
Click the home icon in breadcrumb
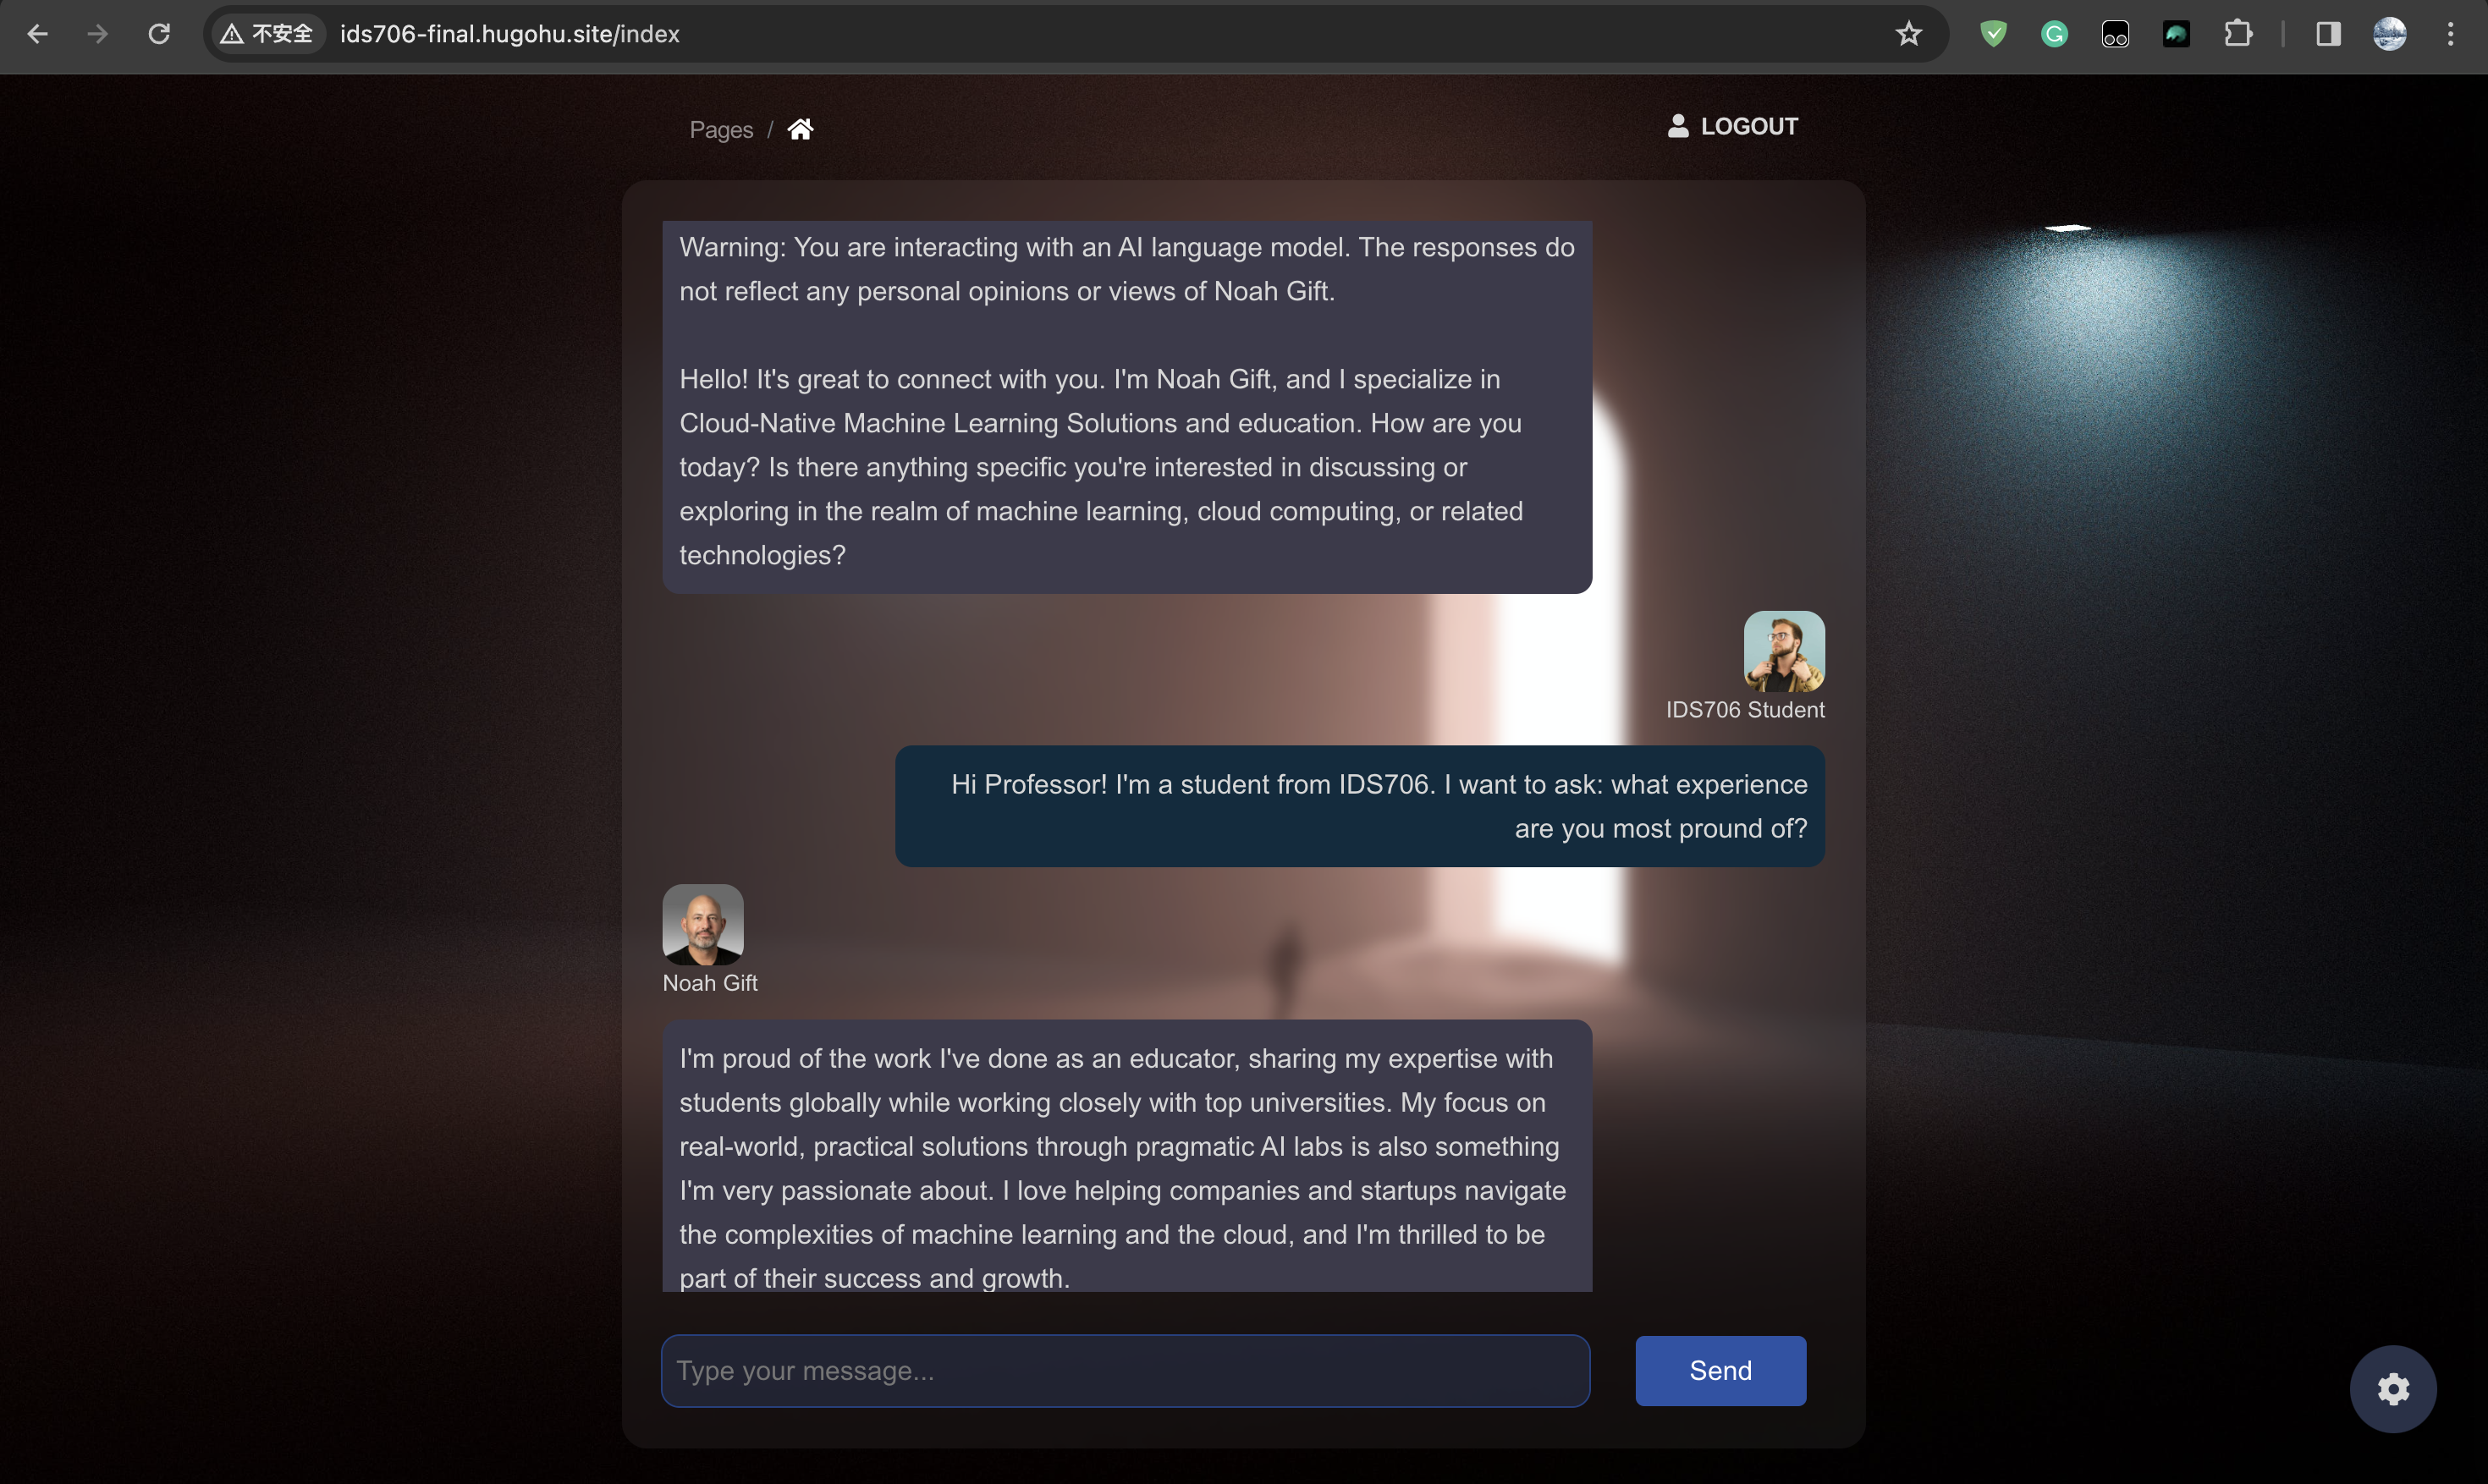point(800,130)
